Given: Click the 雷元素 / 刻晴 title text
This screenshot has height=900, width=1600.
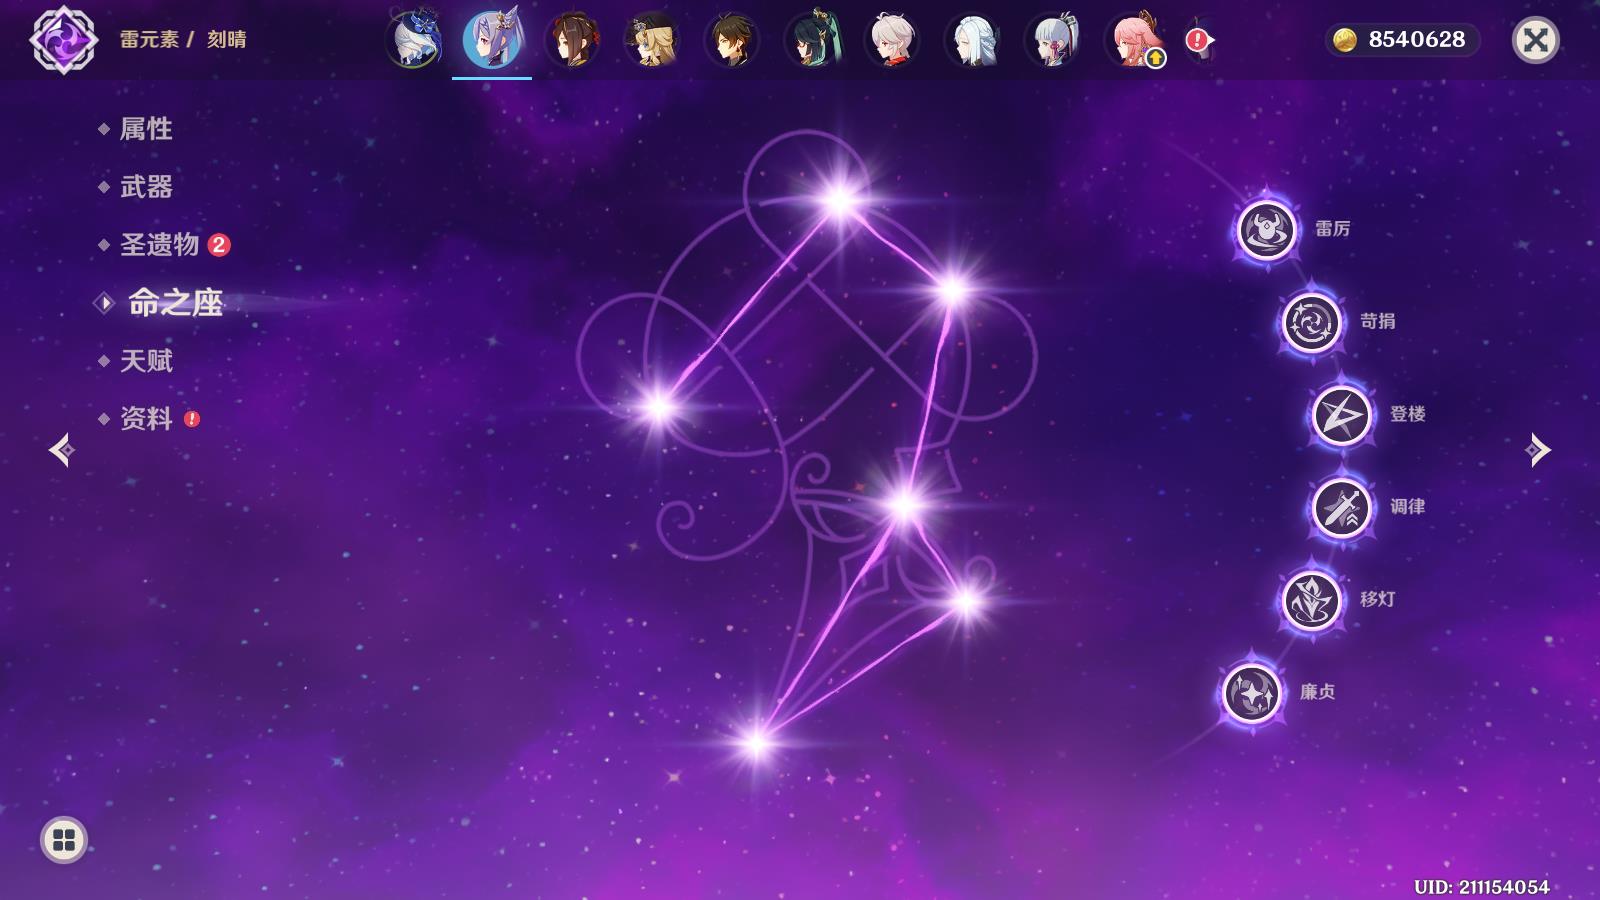Looking at the screenshot, I should [183, 39].
